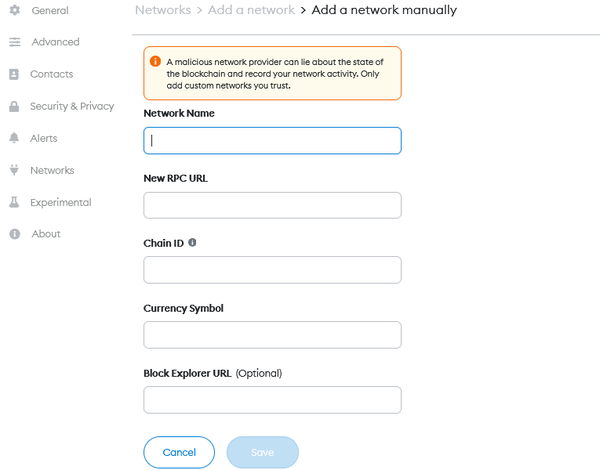Viewport: 600px width, 470px height.
Task: Click the Contacts book icon
Action: tap(14, 74)
